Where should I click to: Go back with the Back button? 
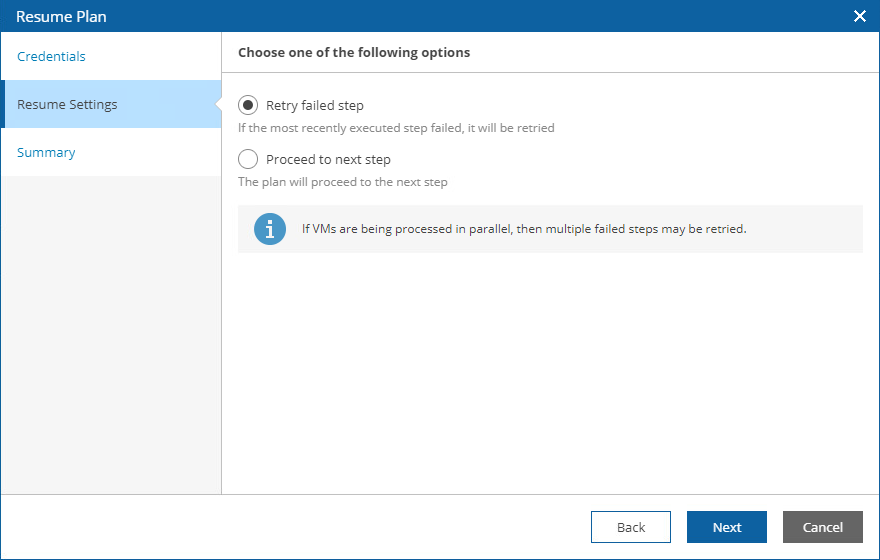click(630, 527)
